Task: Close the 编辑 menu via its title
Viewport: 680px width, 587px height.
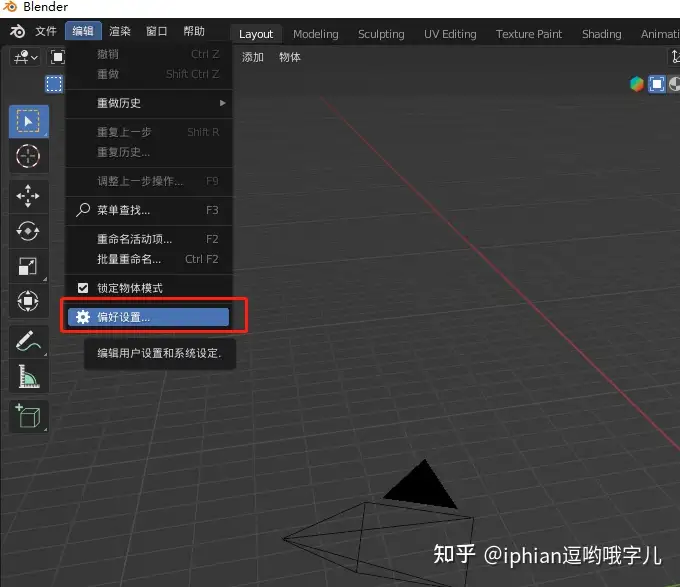Action: pos(83,31)
